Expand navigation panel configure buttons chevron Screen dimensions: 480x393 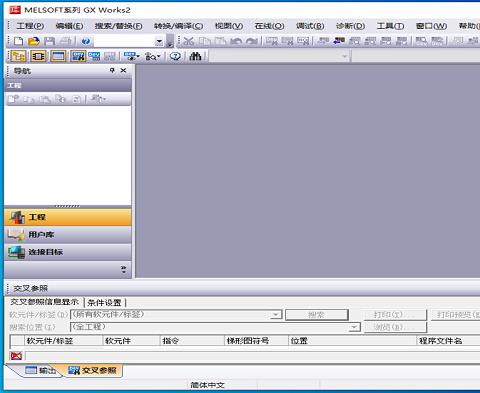[x=124, y=269]
